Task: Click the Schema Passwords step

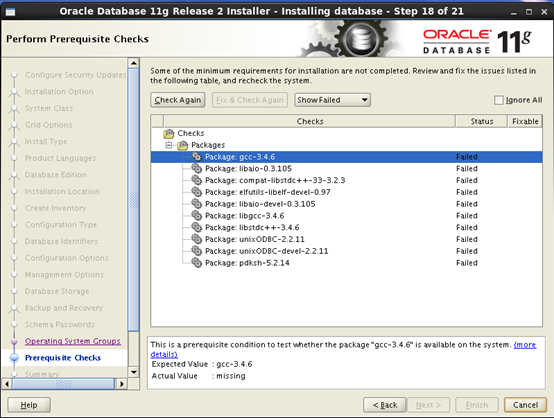Action: (x=60, y=325)
